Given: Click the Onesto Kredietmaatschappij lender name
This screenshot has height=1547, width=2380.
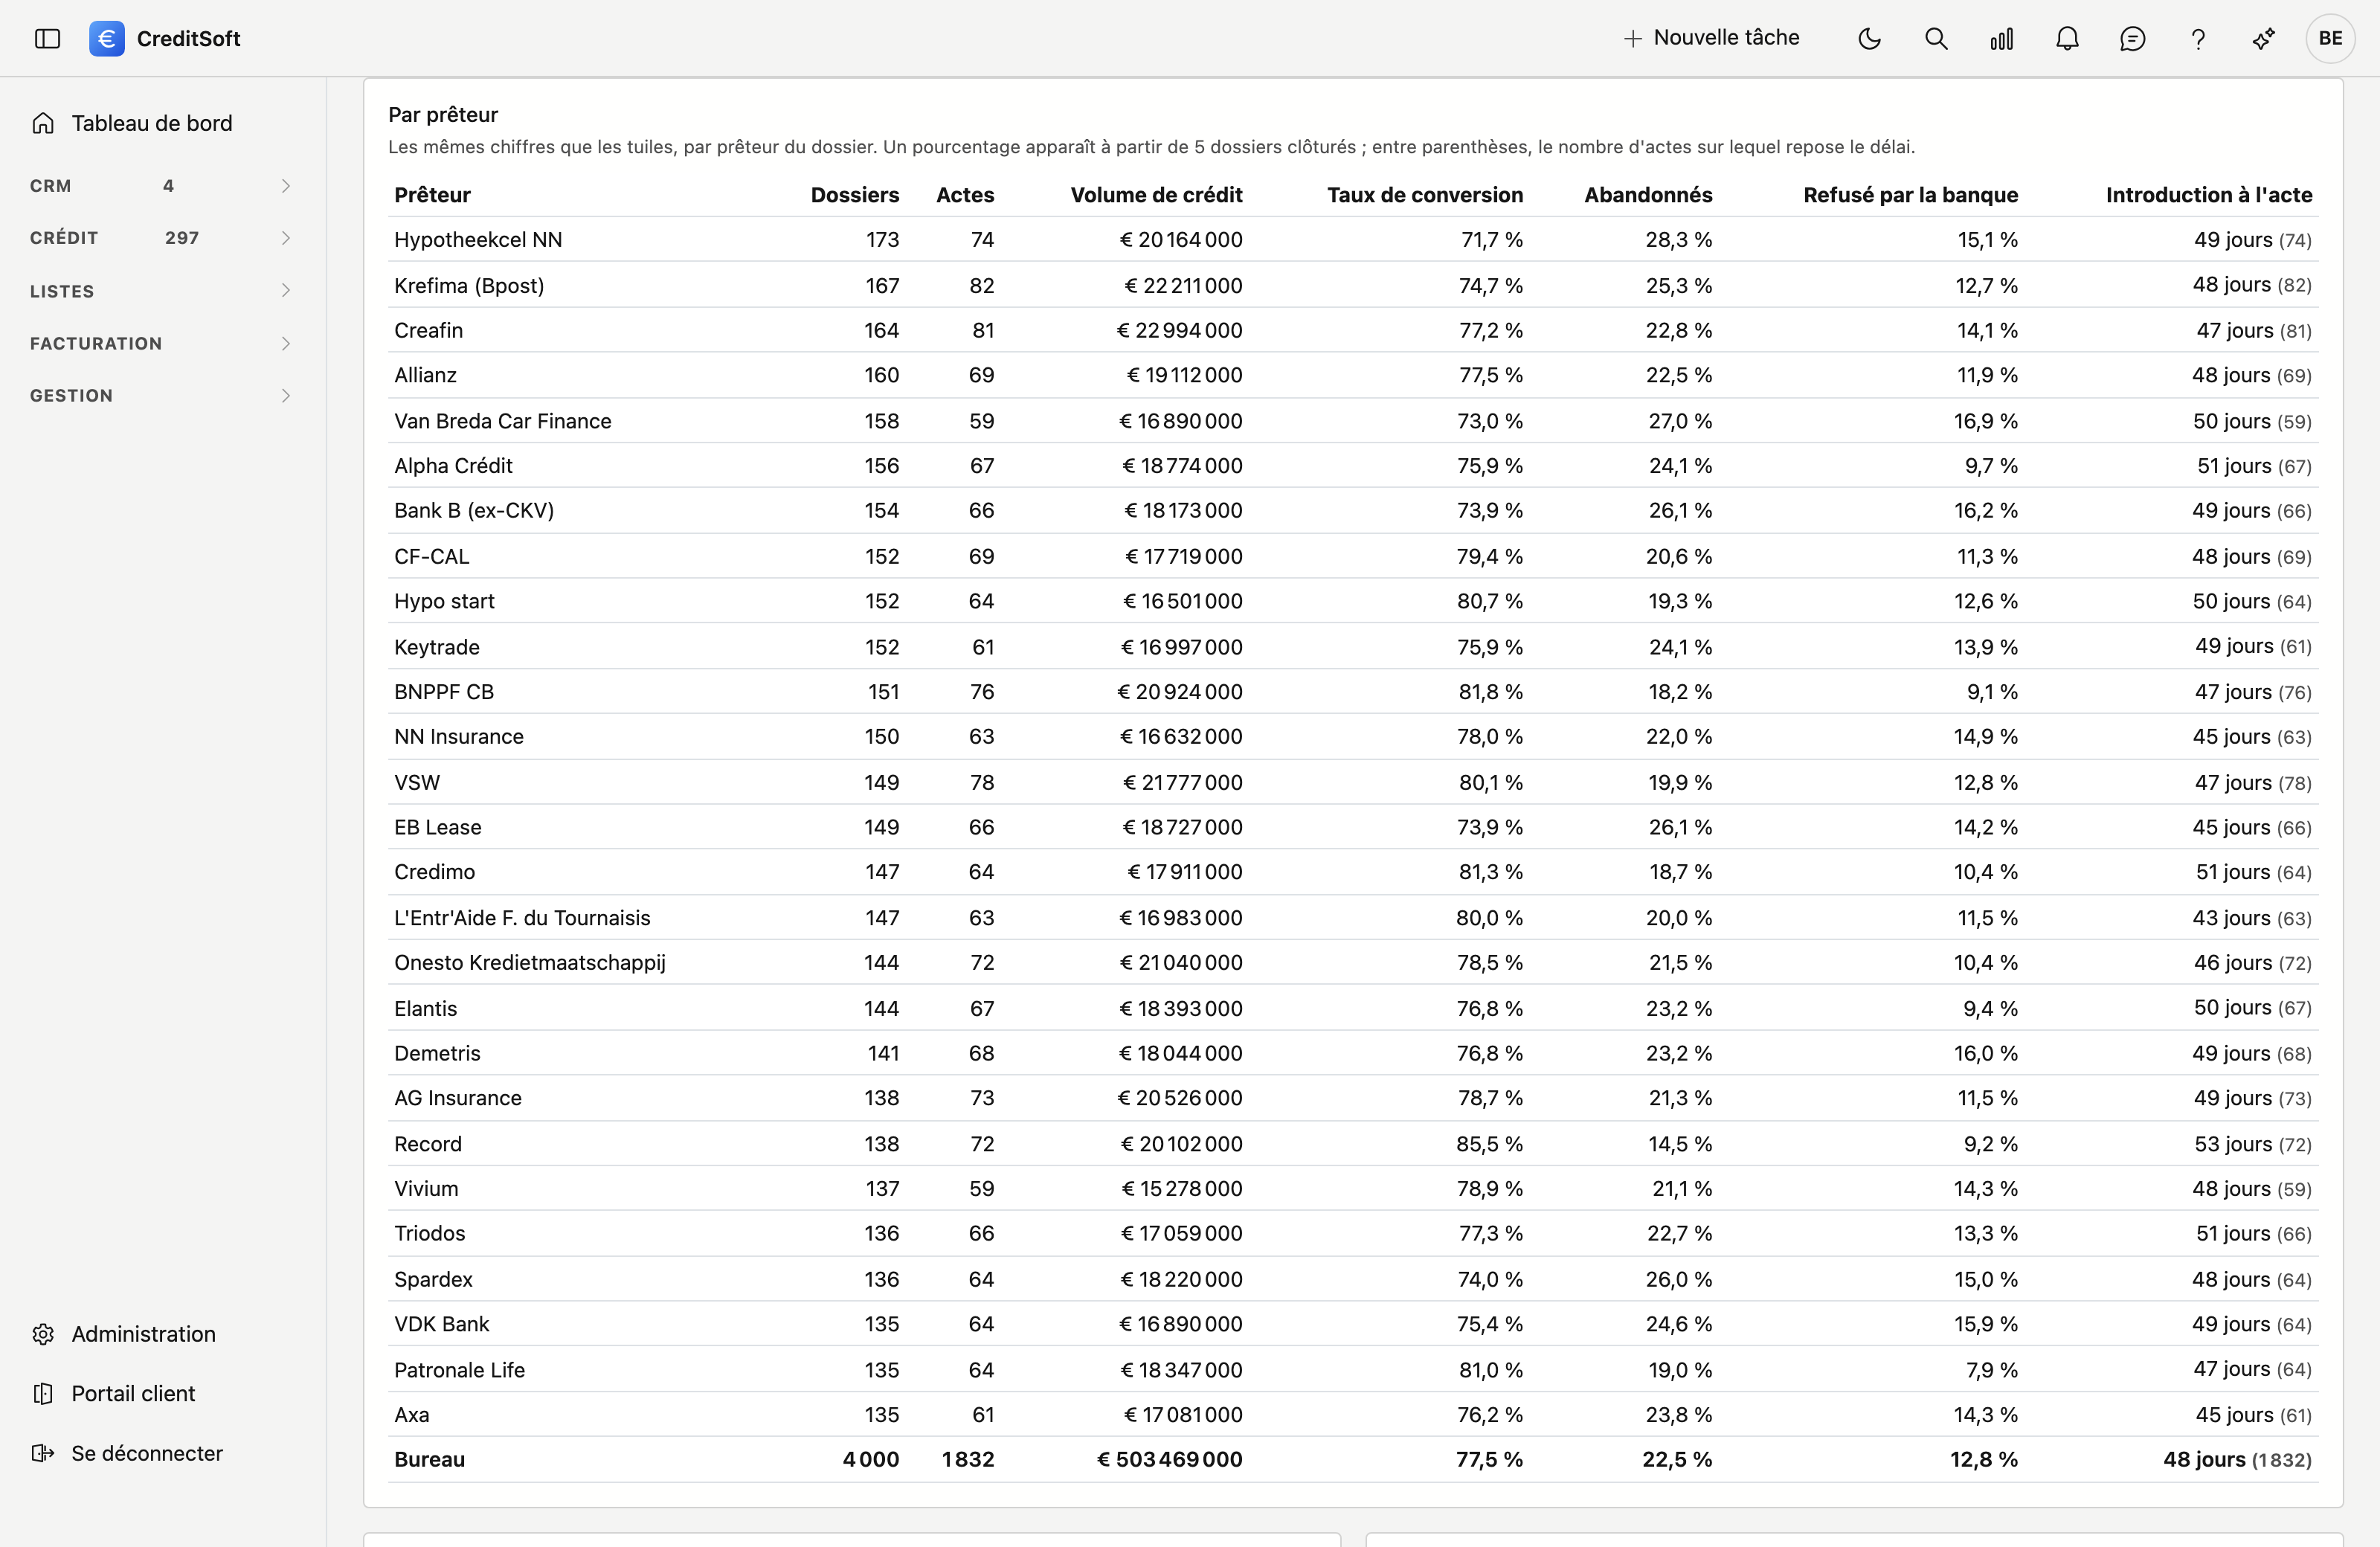Looking at the screenshot, I should coord(530,963).
